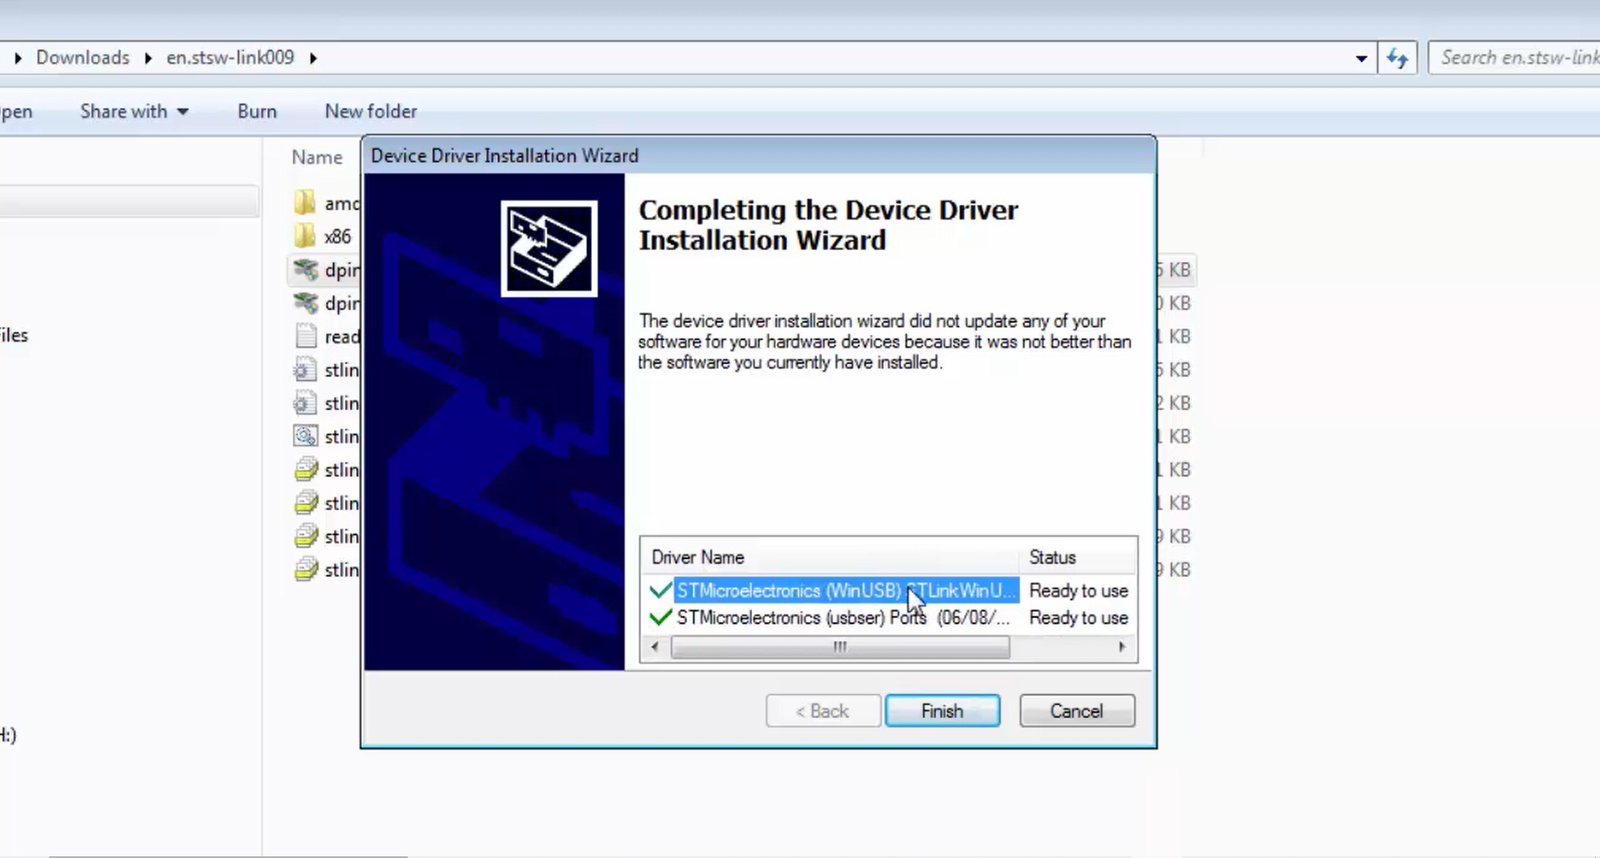Expand the arrow after Downloads in breadcrumb
Image resolution: width=1600 pixels, height=858 pixels.
(148, 58)
